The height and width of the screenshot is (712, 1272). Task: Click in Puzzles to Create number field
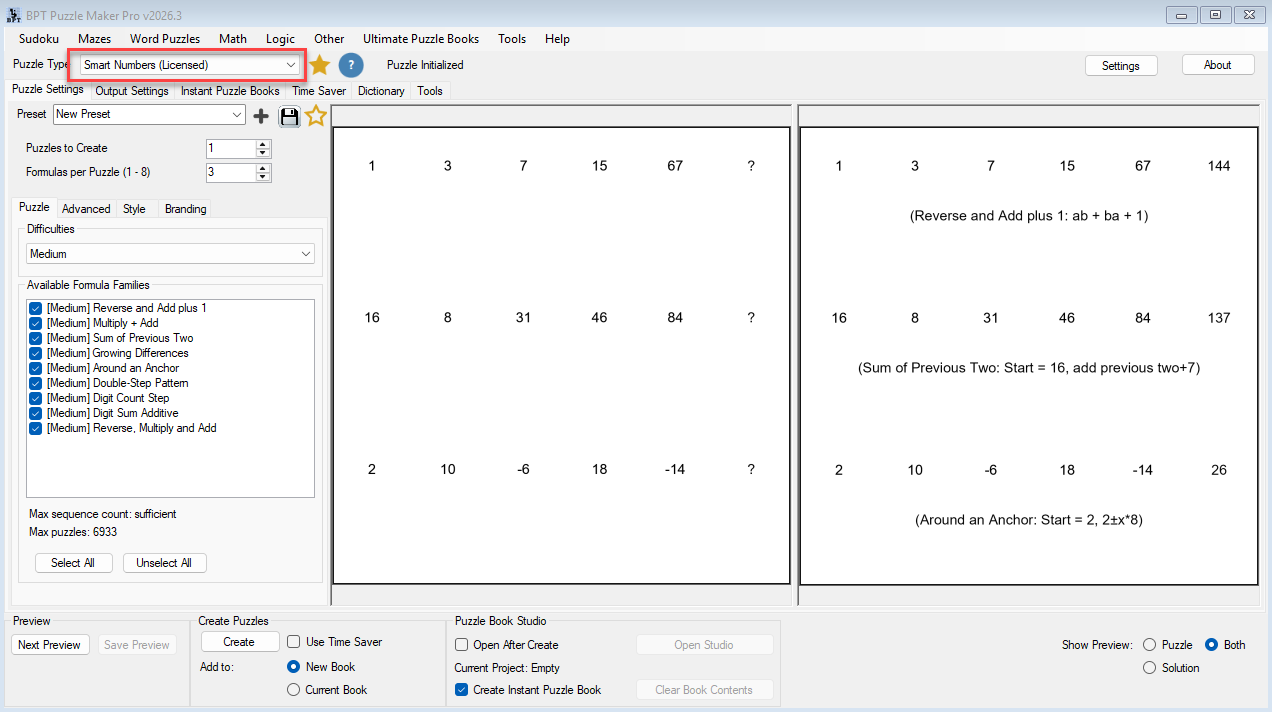231,148
